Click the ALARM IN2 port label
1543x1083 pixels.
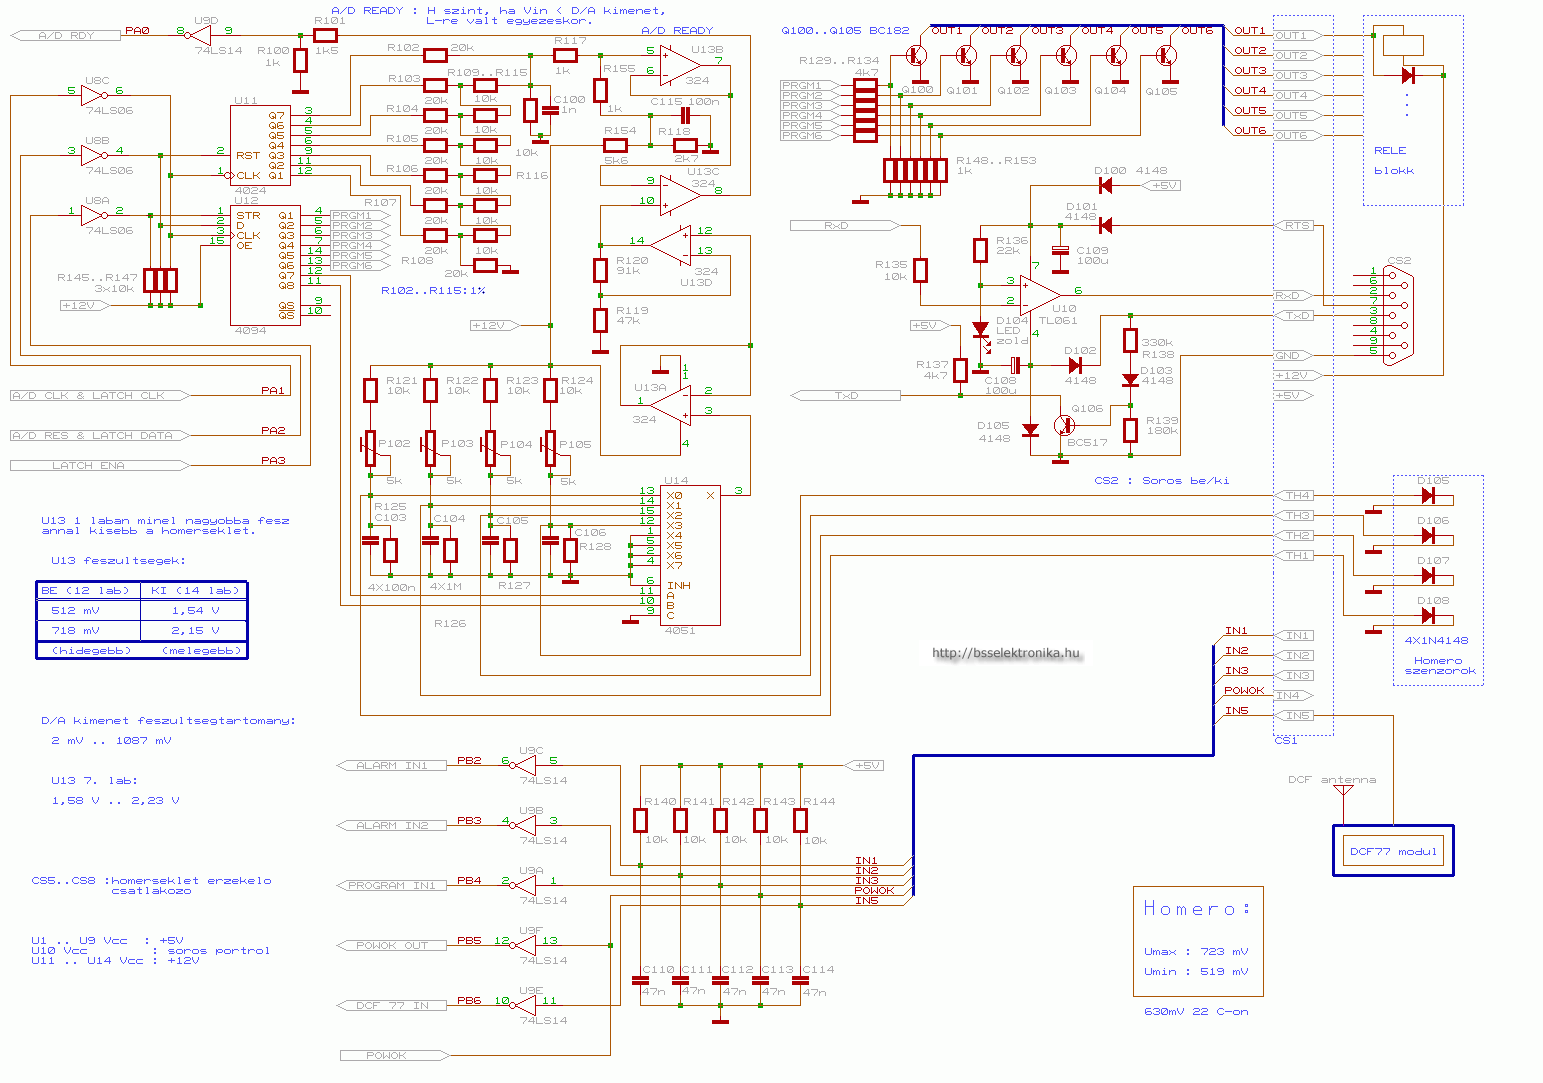tap(390, 825)
